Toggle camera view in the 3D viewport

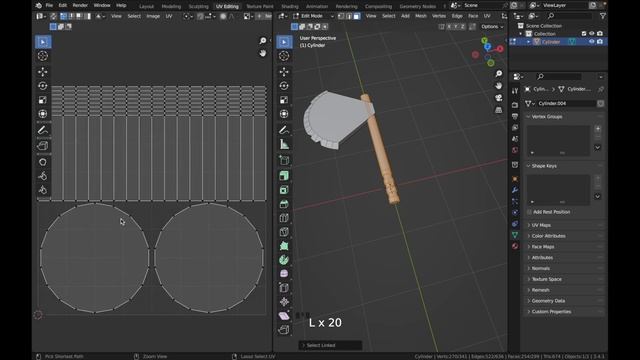point(499,98)
